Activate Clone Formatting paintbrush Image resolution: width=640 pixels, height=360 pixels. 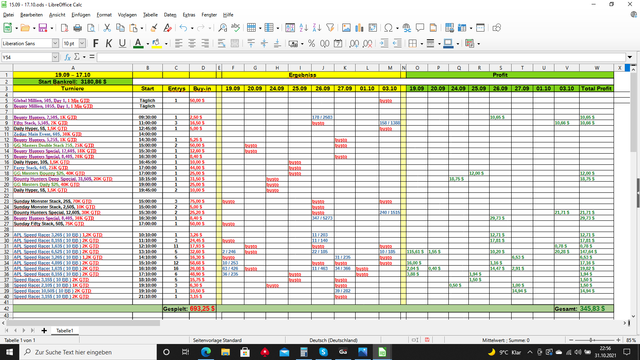point(154,28)
